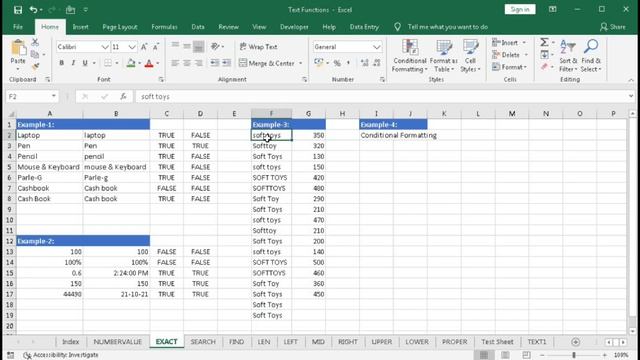Click the Accounting Number Format icon
Viewport: 640px width, 360px height.
(x=319, y=63)
